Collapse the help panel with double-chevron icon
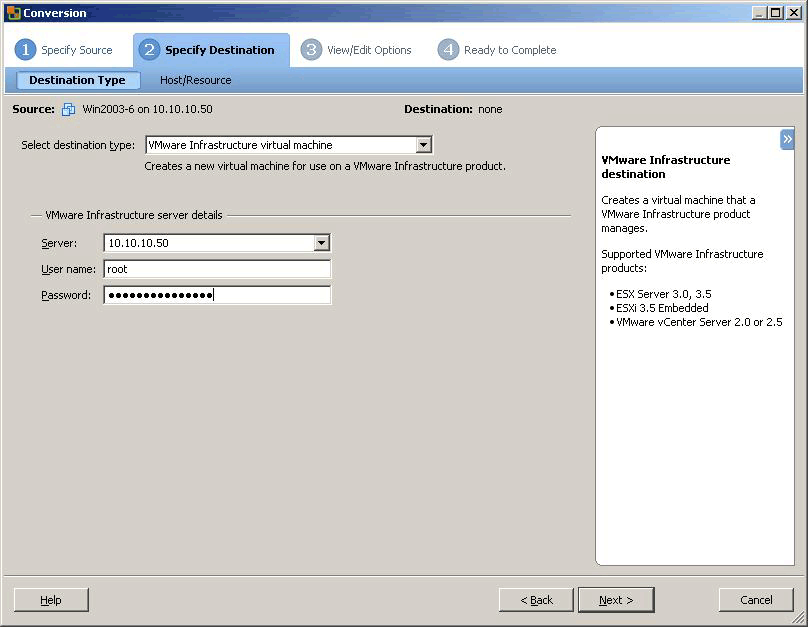Screen dimensions: 808x627 coord(787,139)
